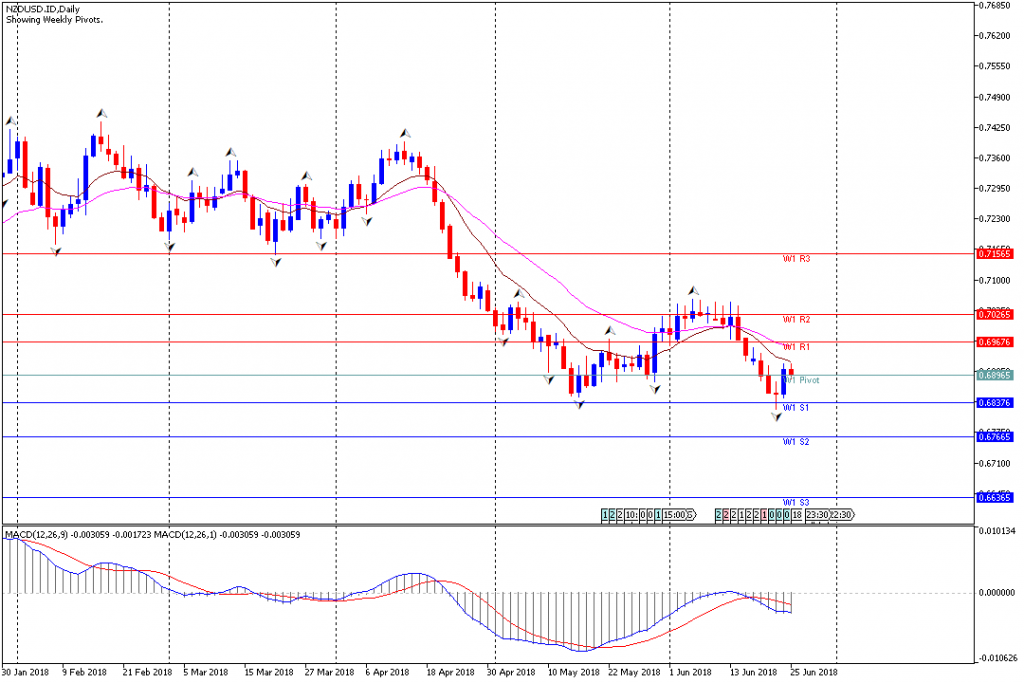
Task: Select the W1 S2 support label
Action: point(796,441)
